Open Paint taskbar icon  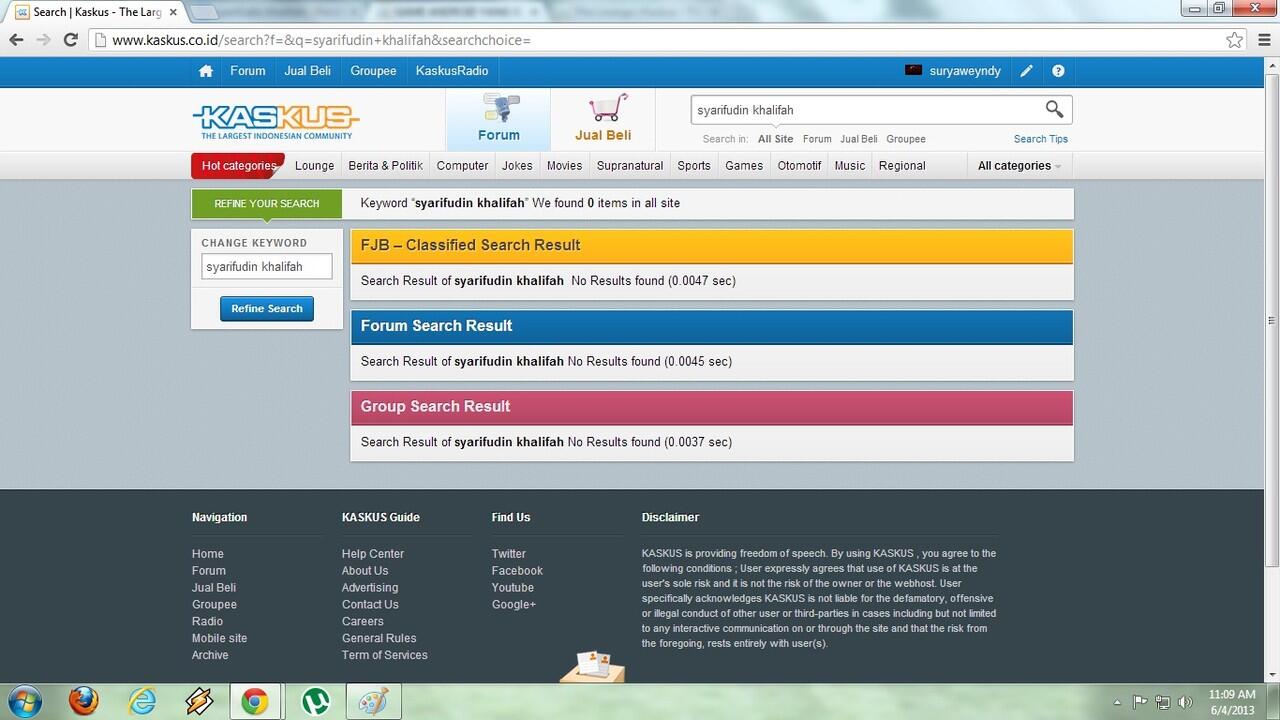(x=373, y=701)
